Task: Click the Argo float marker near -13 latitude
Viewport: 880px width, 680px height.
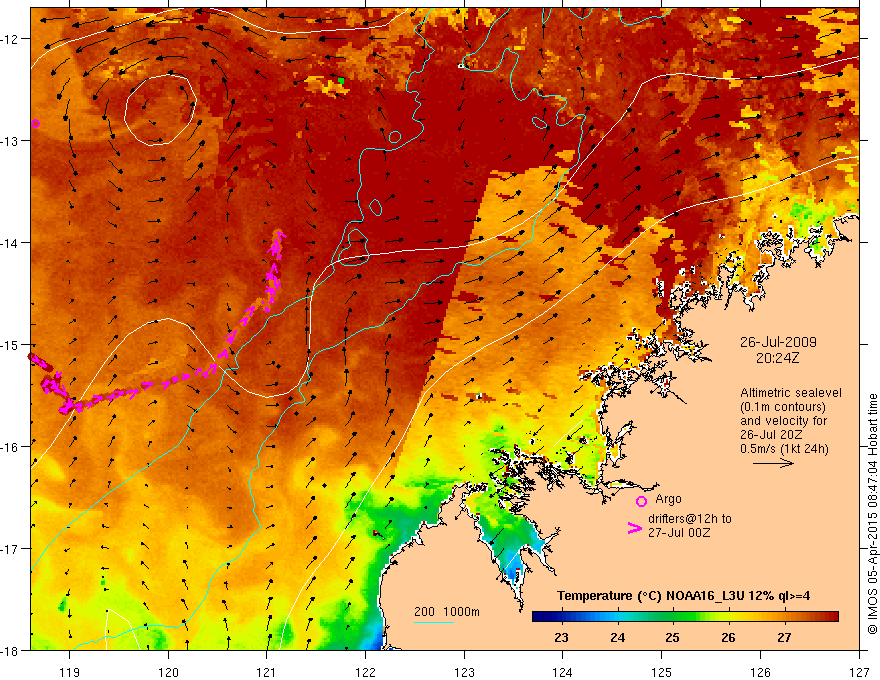Action: click(36, 123)
